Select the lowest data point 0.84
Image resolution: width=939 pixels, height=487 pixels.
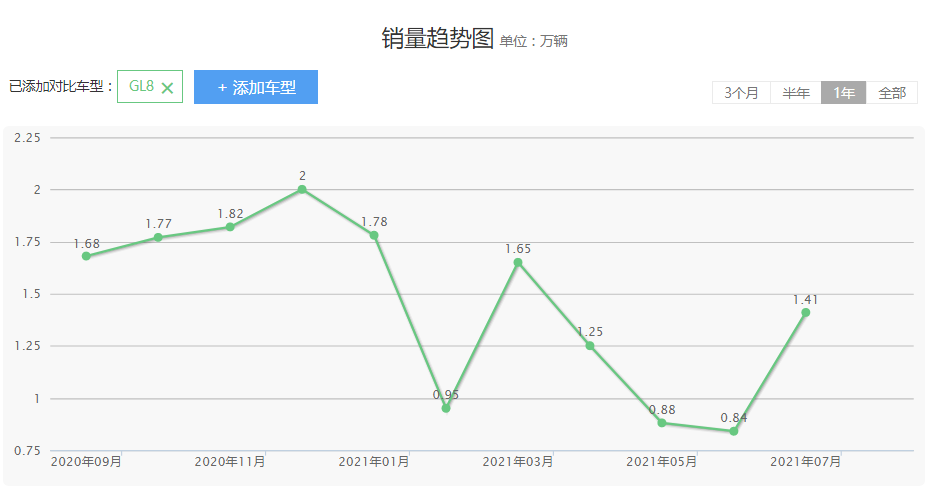(x=734, y=431)
